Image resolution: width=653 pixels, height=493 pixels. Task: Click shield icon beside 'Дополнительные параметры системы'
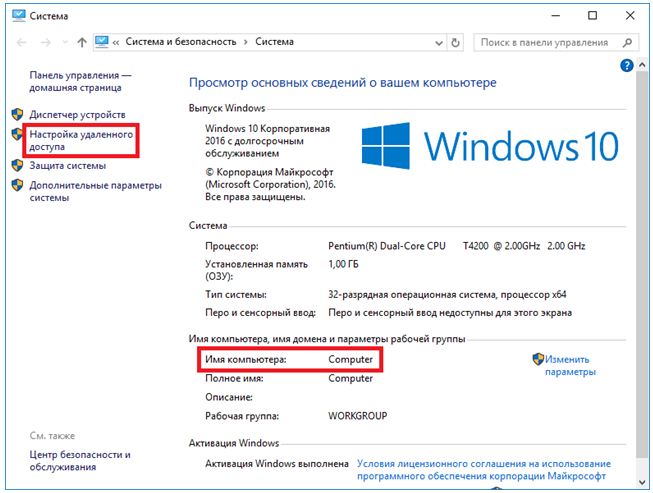coord(17,185)
